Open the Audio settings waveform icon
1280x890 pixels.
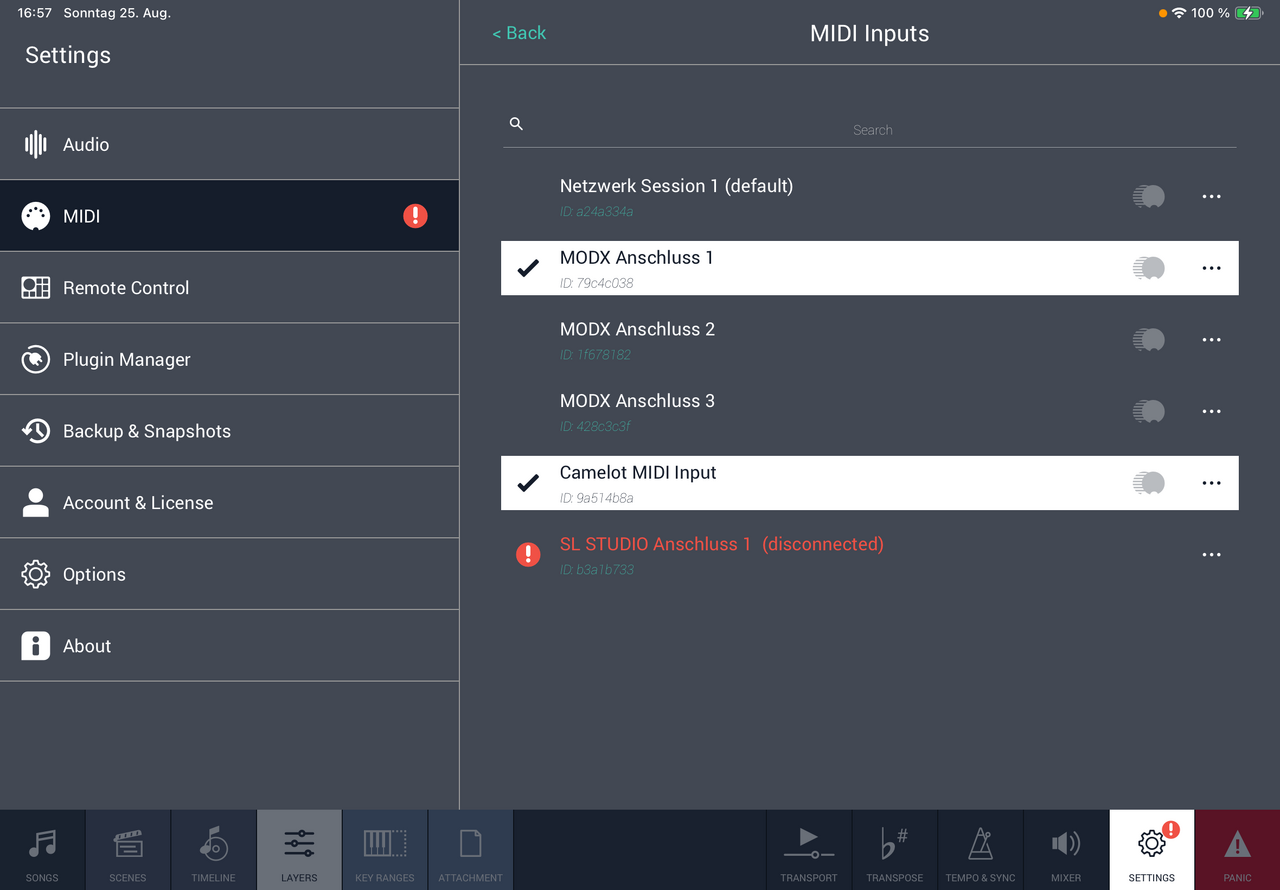pos(36,144)
